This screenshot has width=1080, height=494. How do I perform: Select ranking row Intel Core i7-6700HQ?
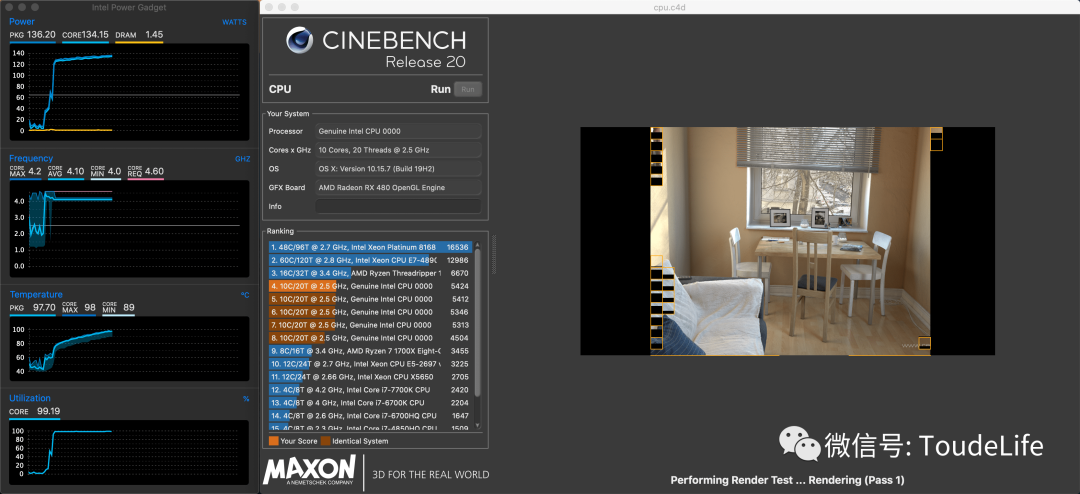point(371,415)
